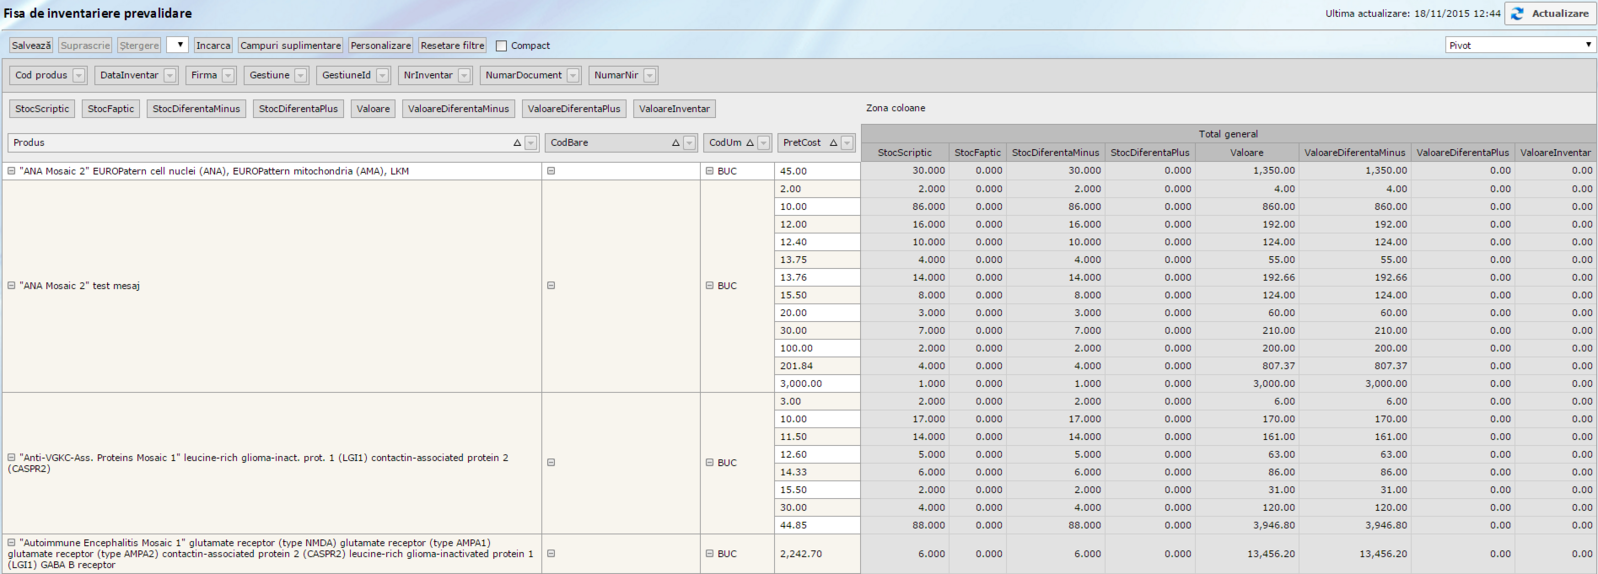This screenshot has width=1598, height=574.
Task: Click the sort triangle on Produs header
Action: tap(517, 143)
